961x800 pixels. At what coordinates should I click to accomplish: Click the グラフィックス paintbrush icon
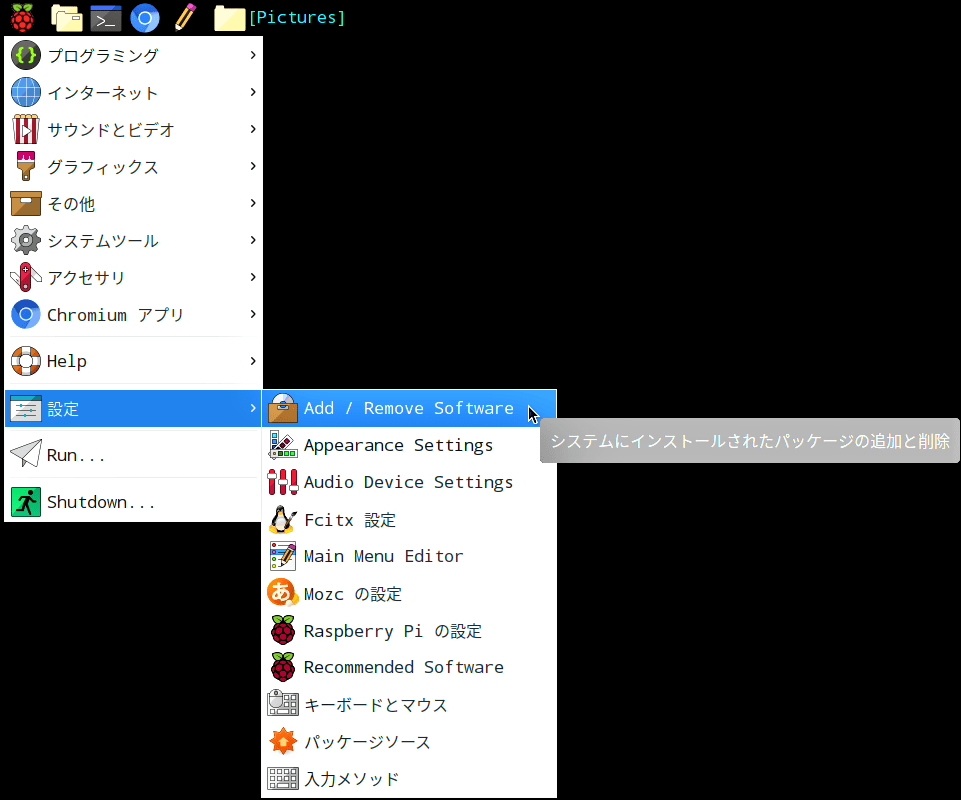point(26,166)
